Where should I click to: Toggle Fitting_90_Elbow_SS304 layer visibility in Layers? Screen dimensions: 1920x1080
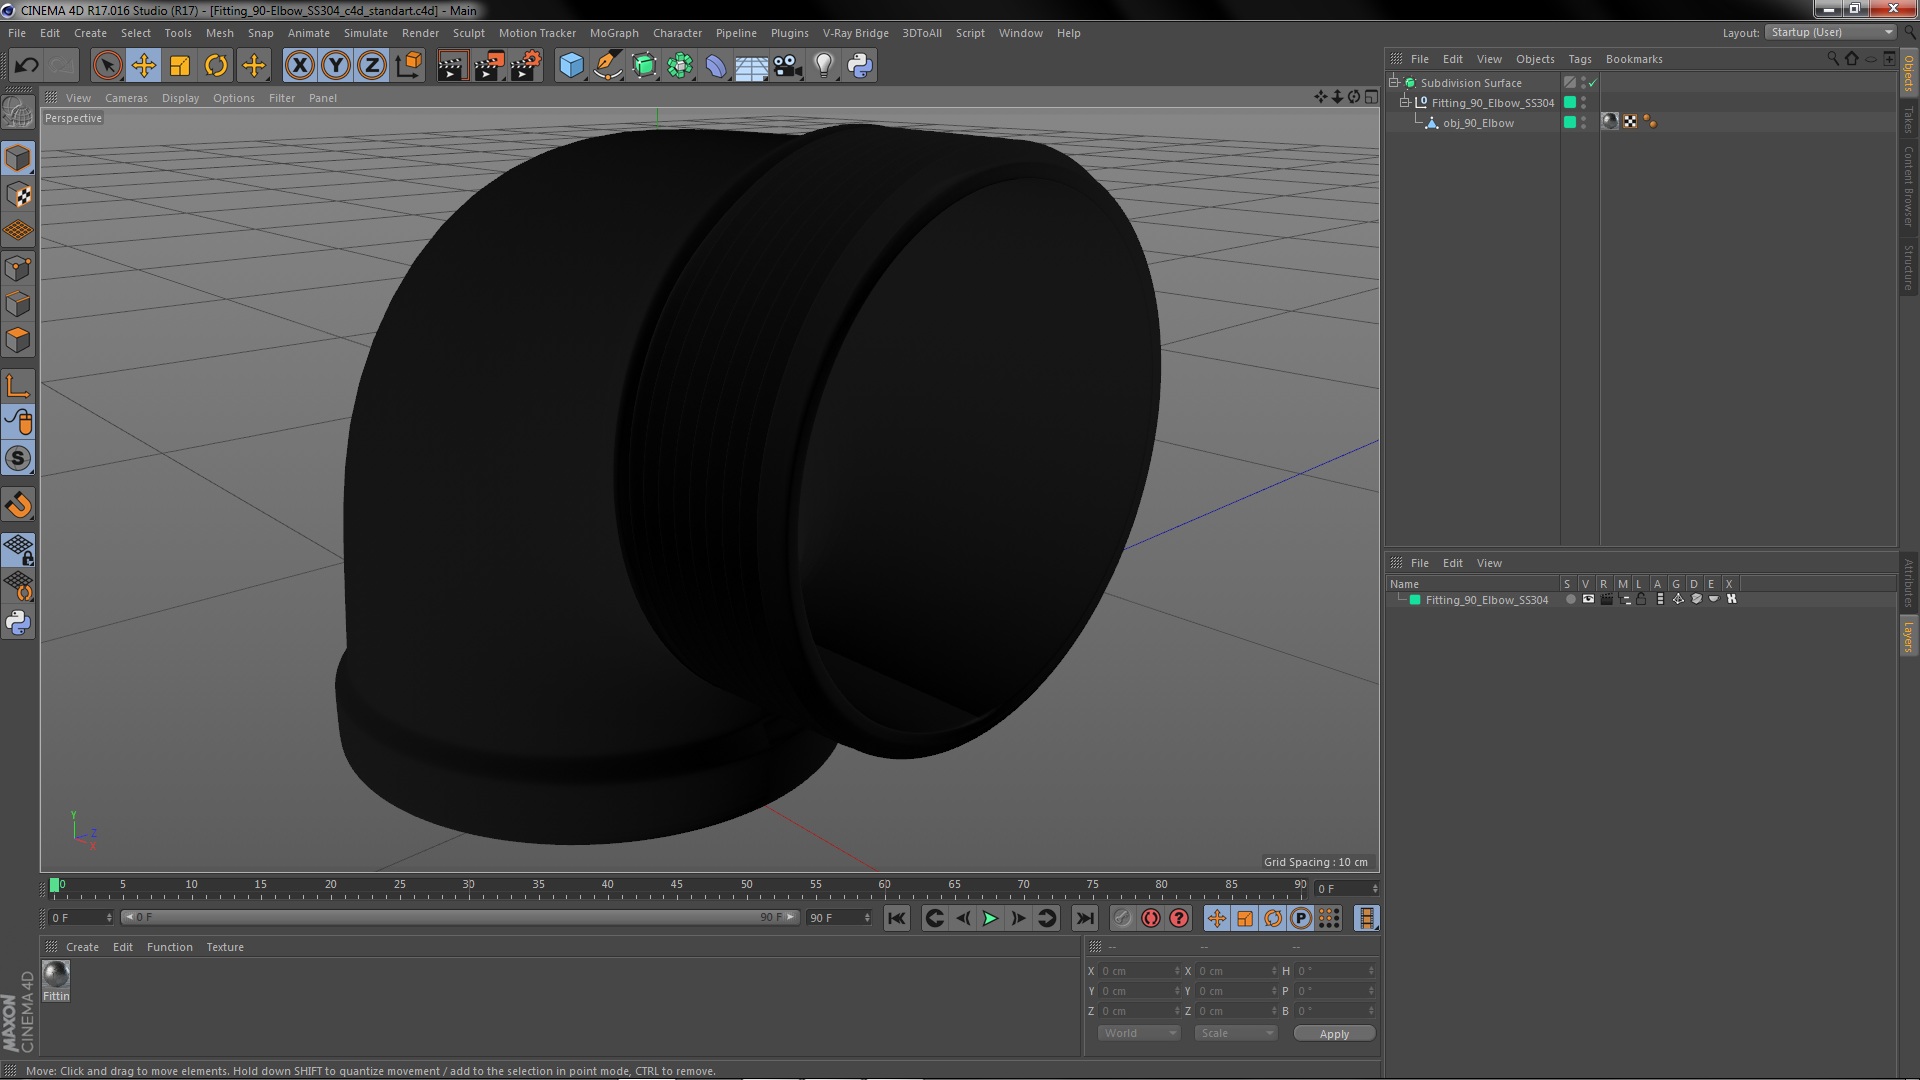point(1588,600)
